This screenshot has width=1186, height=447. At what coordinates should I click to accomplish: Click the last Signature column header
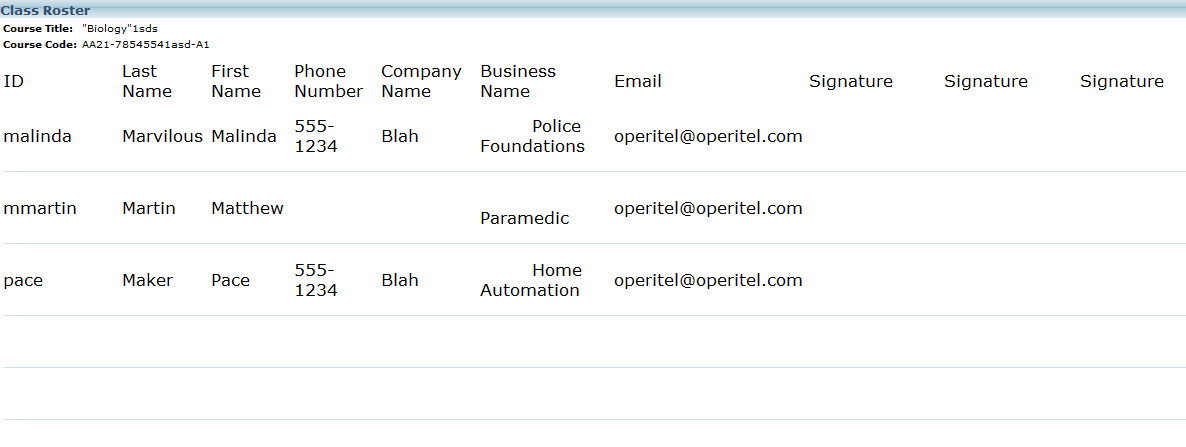coord(1122,81)
